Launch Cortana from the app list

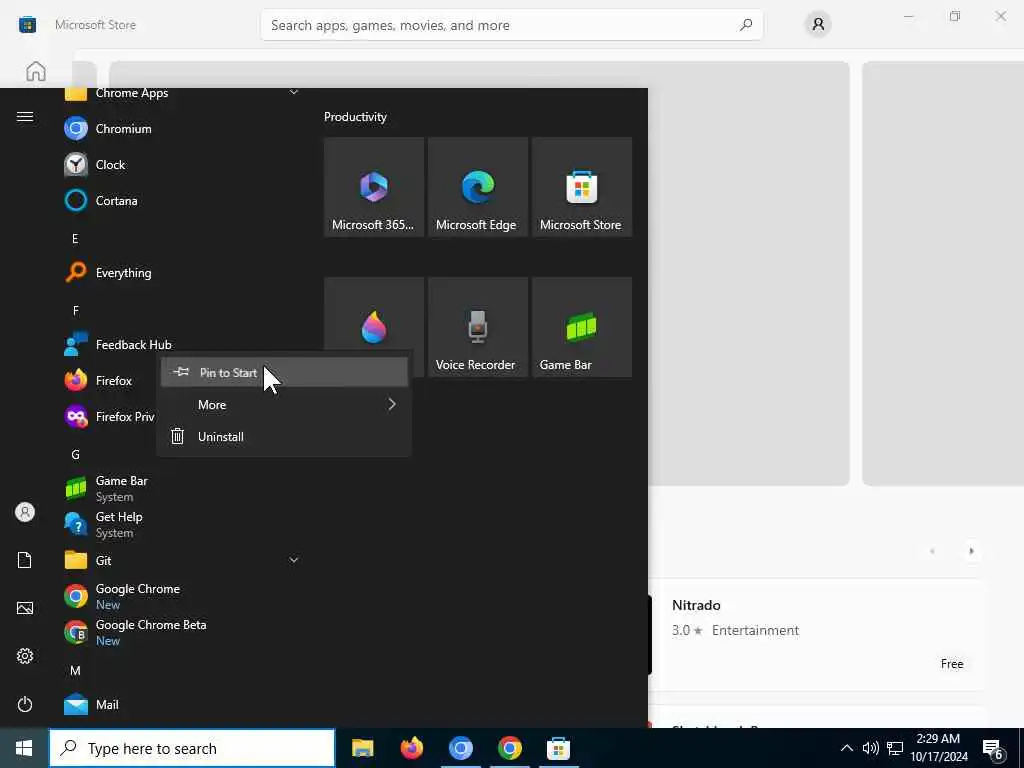pyautogui.click(x=182, y=200)
